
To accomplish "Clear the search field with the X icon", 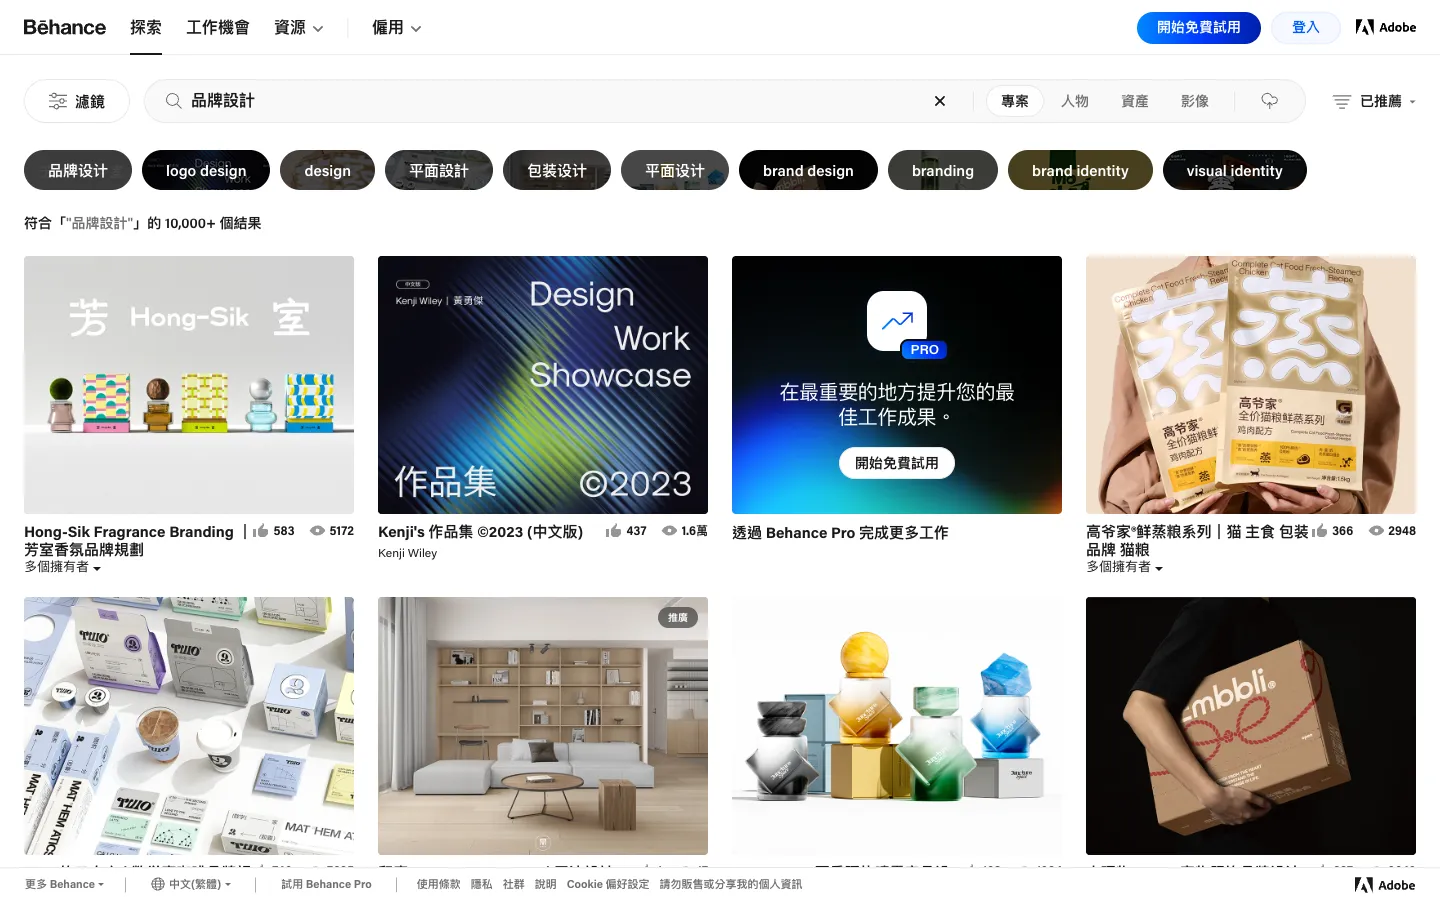I will tap(940, 101).
